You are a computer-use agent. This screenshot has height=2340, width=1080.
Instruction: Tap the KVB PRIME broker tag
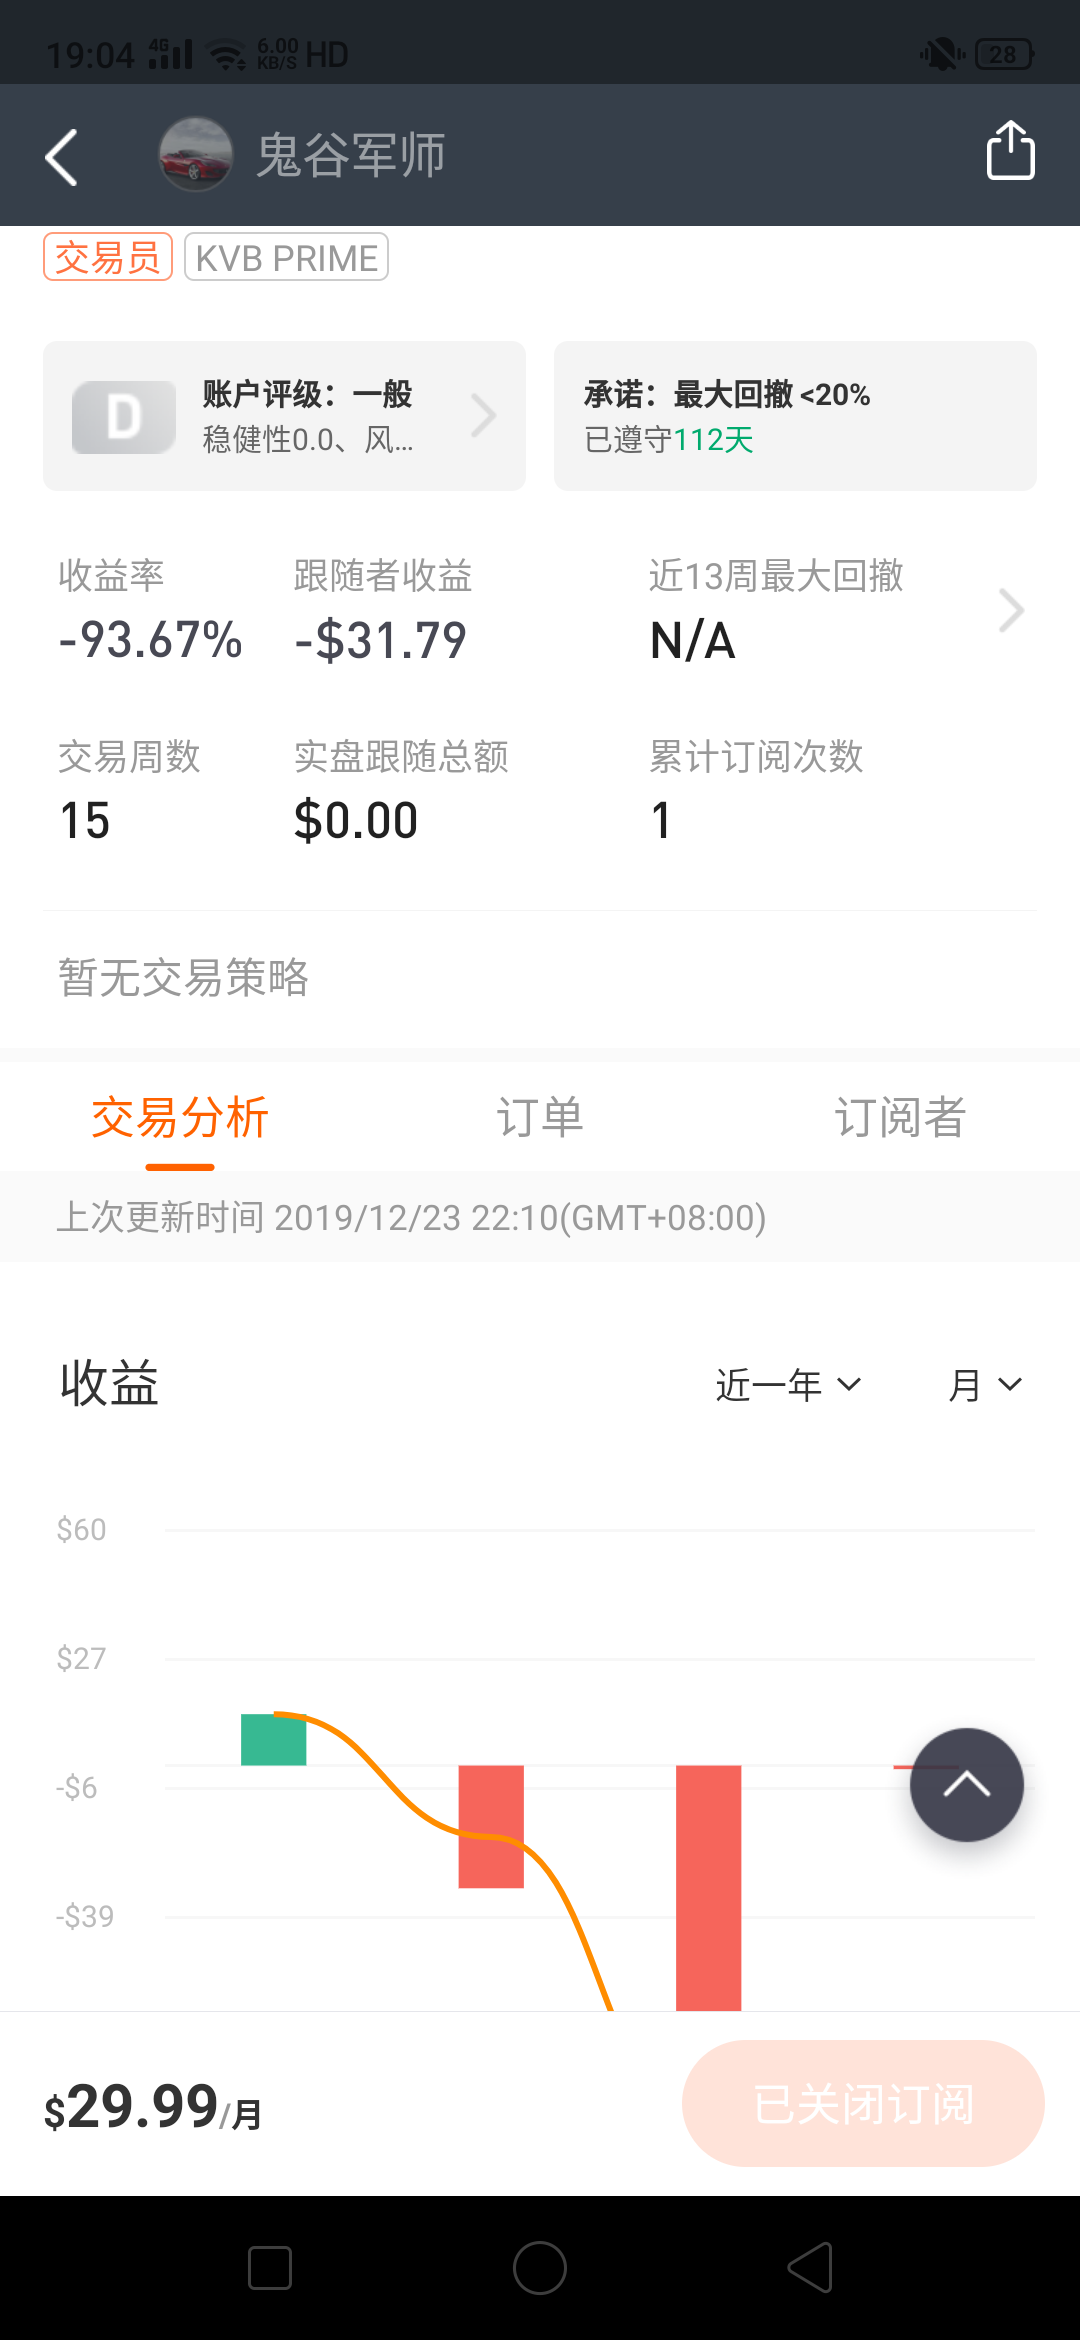pos(286,258)
